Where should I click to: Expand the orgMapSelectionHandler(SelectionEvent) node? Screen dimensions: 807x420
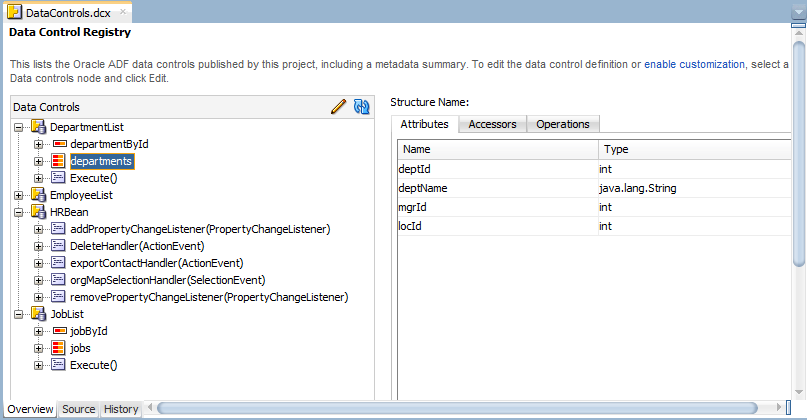click(x=38, y=280)
